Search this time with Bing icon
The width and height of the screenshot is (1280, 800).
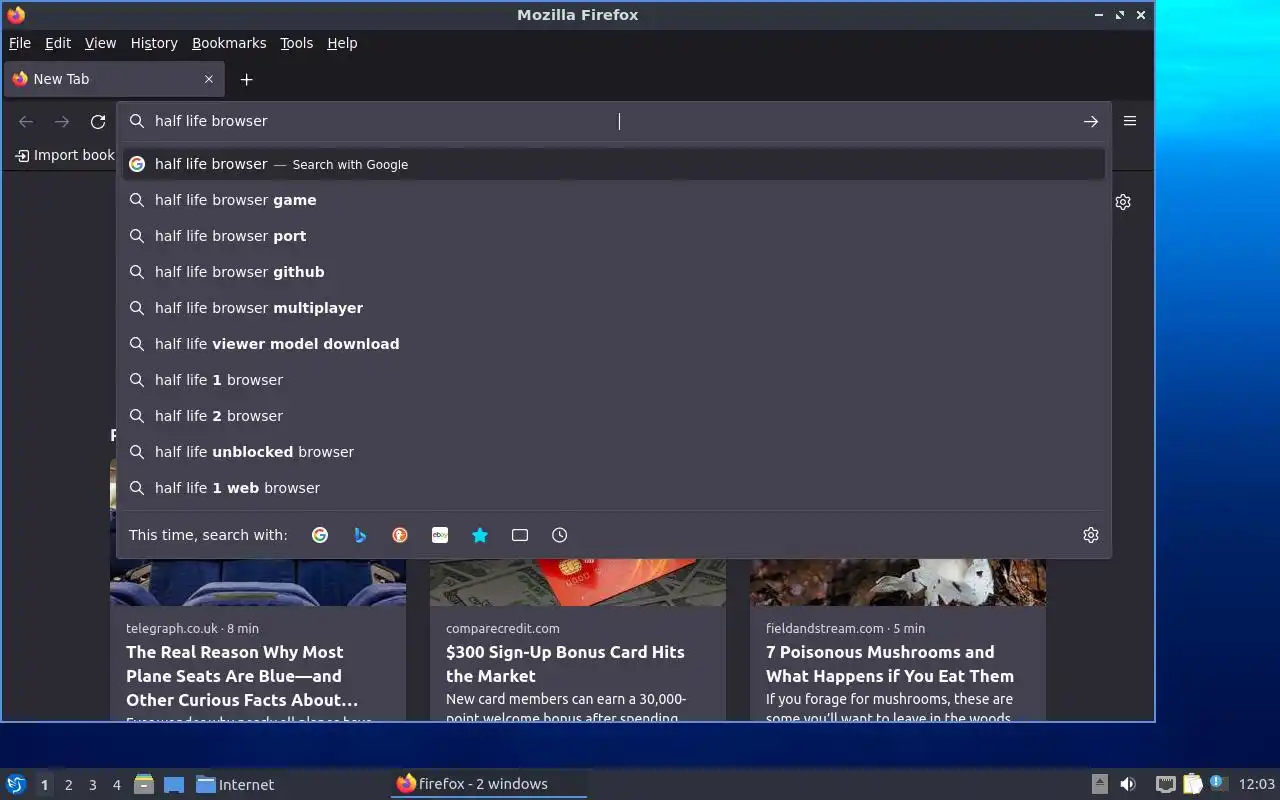[360, 535]
